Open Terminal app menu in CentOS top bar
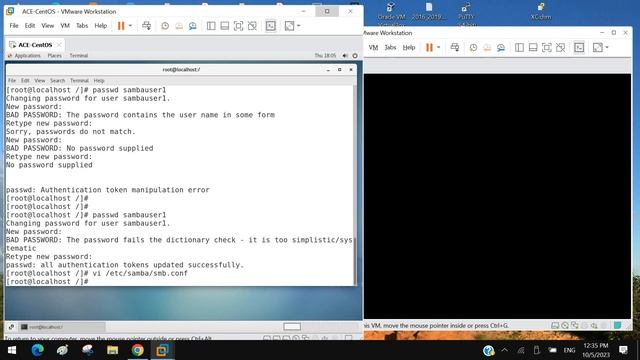 (78, 56)
